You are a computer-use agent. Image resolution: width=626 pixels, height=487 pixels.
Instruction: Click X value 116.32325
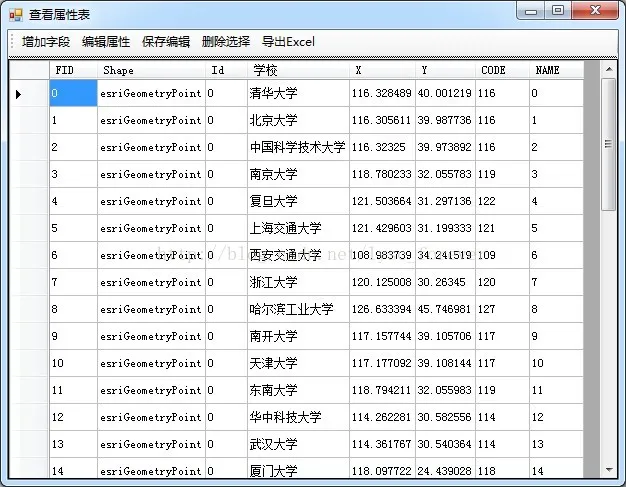[382, 147]
